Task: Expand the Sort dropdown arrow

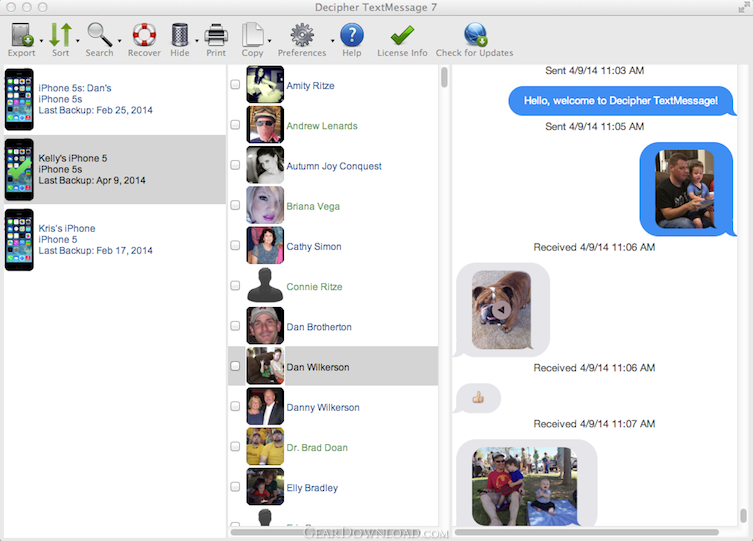Action: point(78,41)
